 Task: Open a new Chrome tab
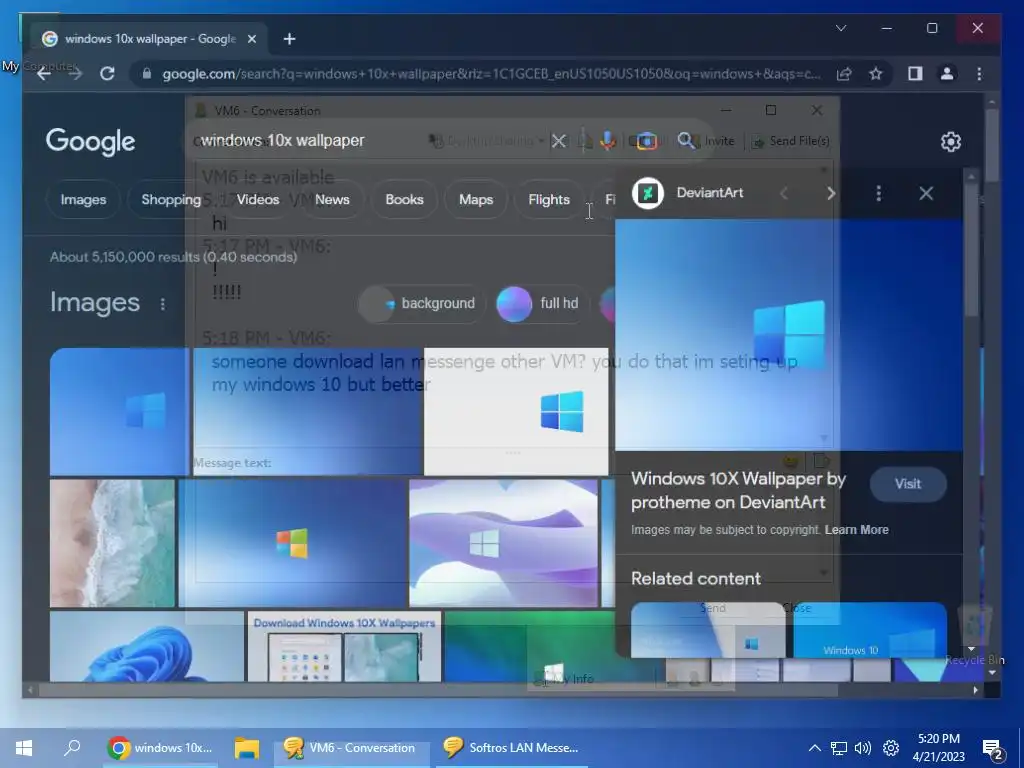[x=289, y=39]
